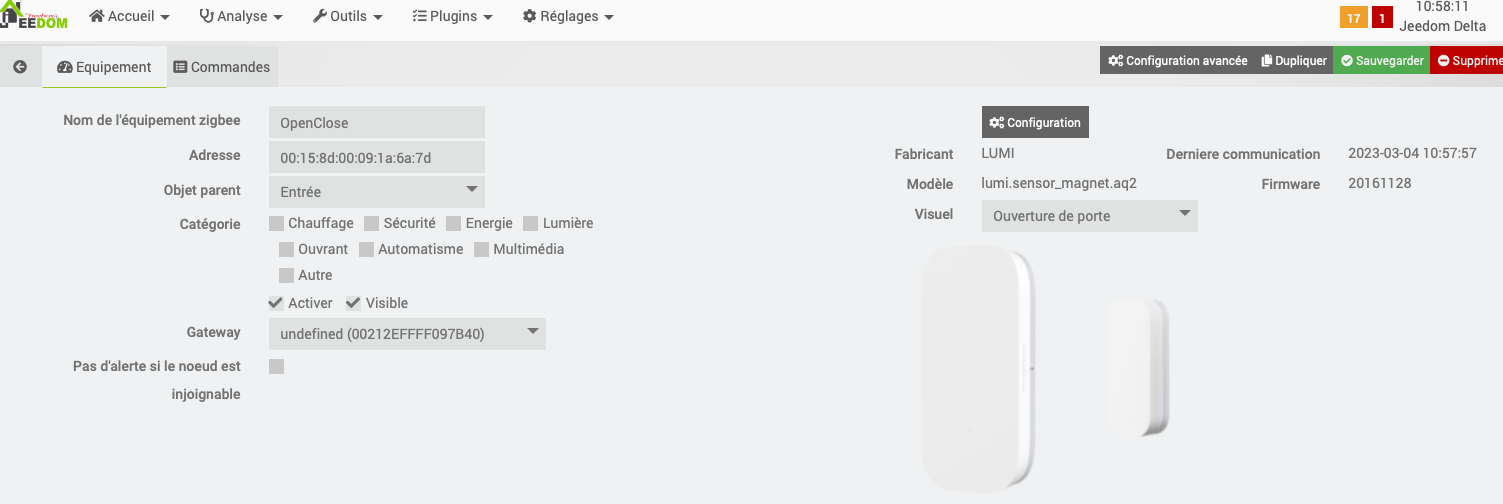Enable the Sécurité category checkbox
1503x504 pixels.
coord(372,224)
